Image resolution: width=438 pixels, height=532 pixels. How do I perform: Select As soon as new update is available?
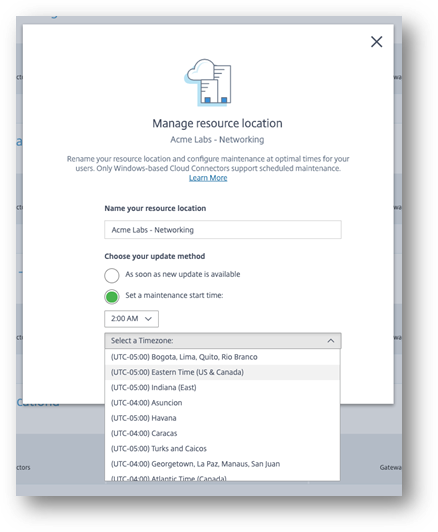112,276
